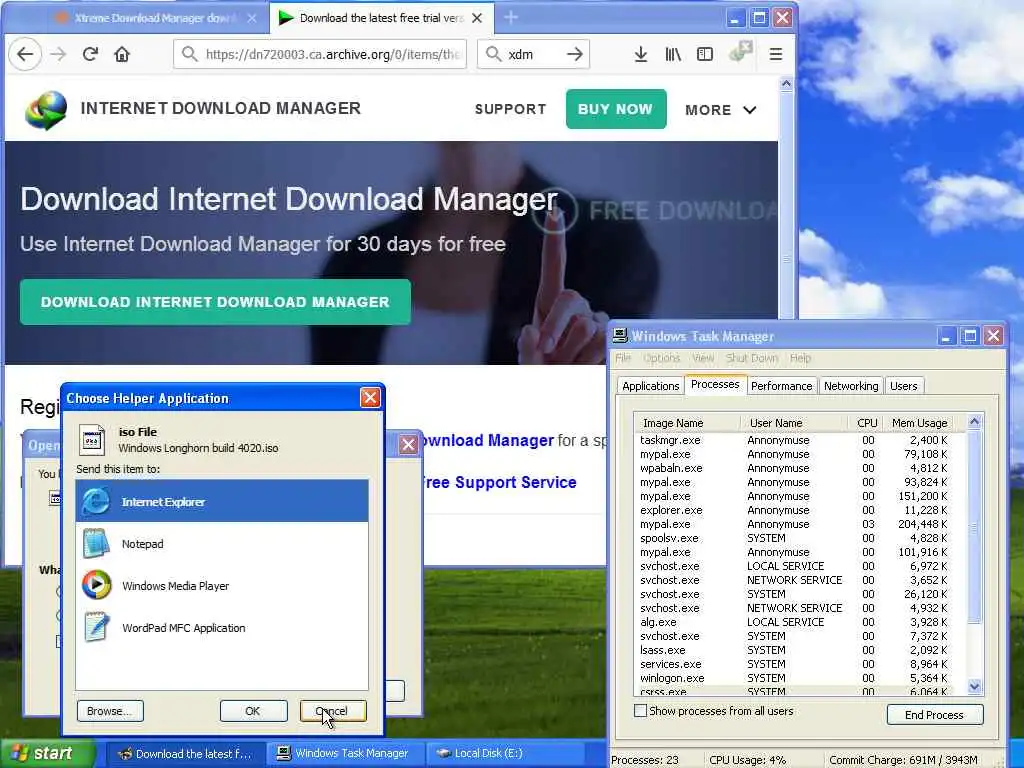Sort processes by Image Name column

687,423
